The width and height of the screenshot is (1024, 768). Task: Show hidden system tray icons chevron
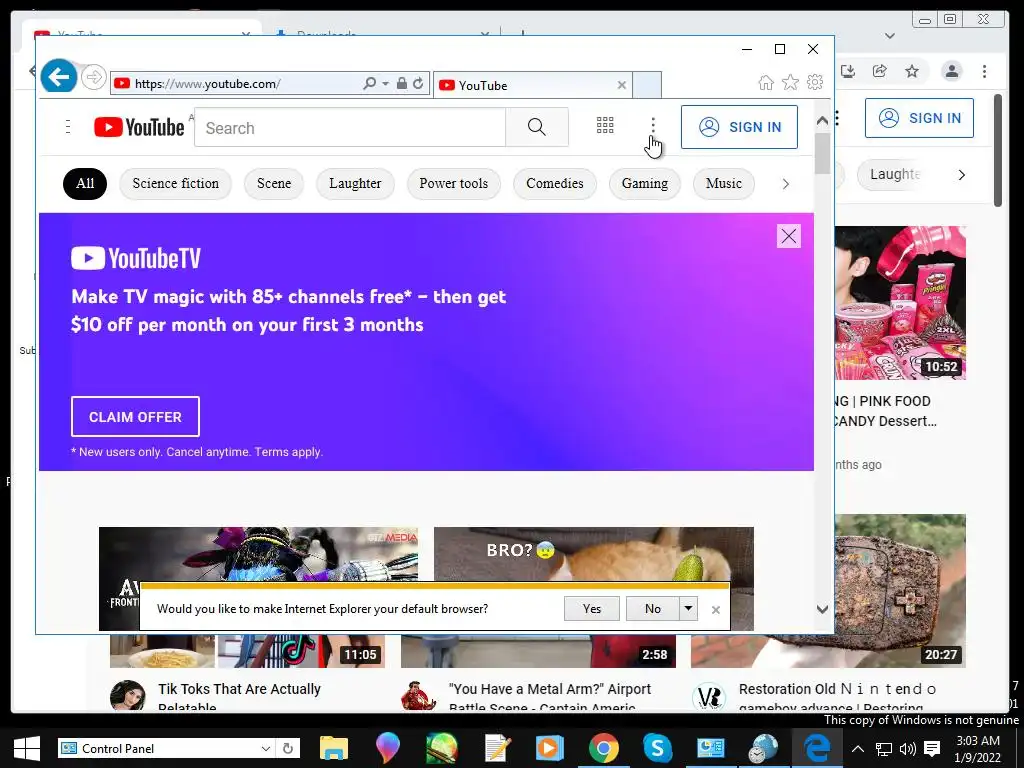(858, 749)
